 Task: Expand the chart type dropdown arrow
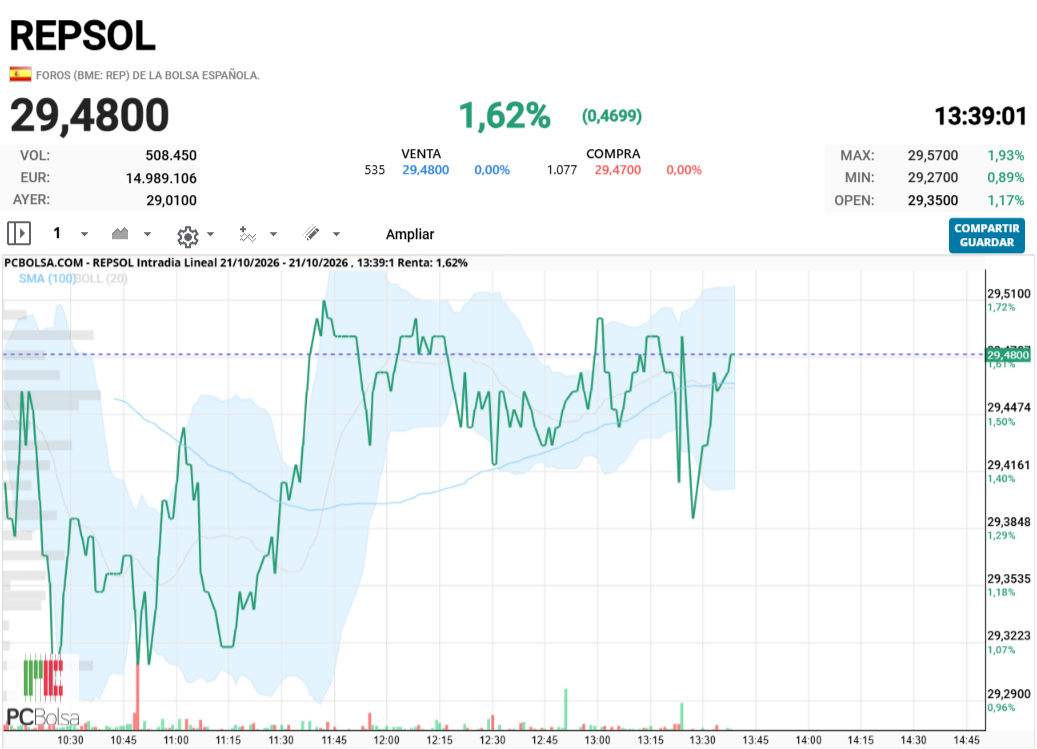(x=147, y=234)
